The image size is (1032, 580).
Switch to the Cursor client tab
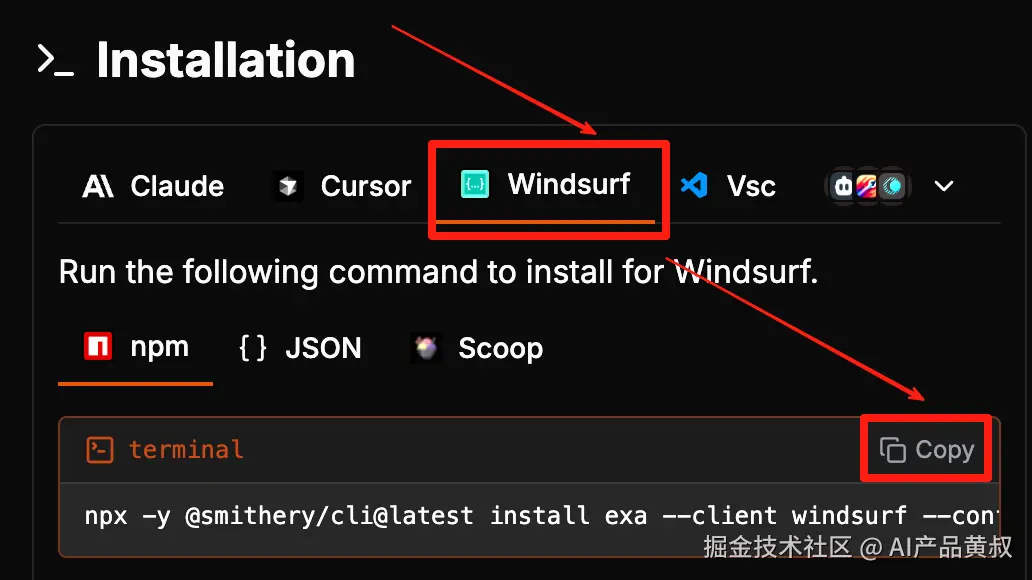(x=342, y=186)
